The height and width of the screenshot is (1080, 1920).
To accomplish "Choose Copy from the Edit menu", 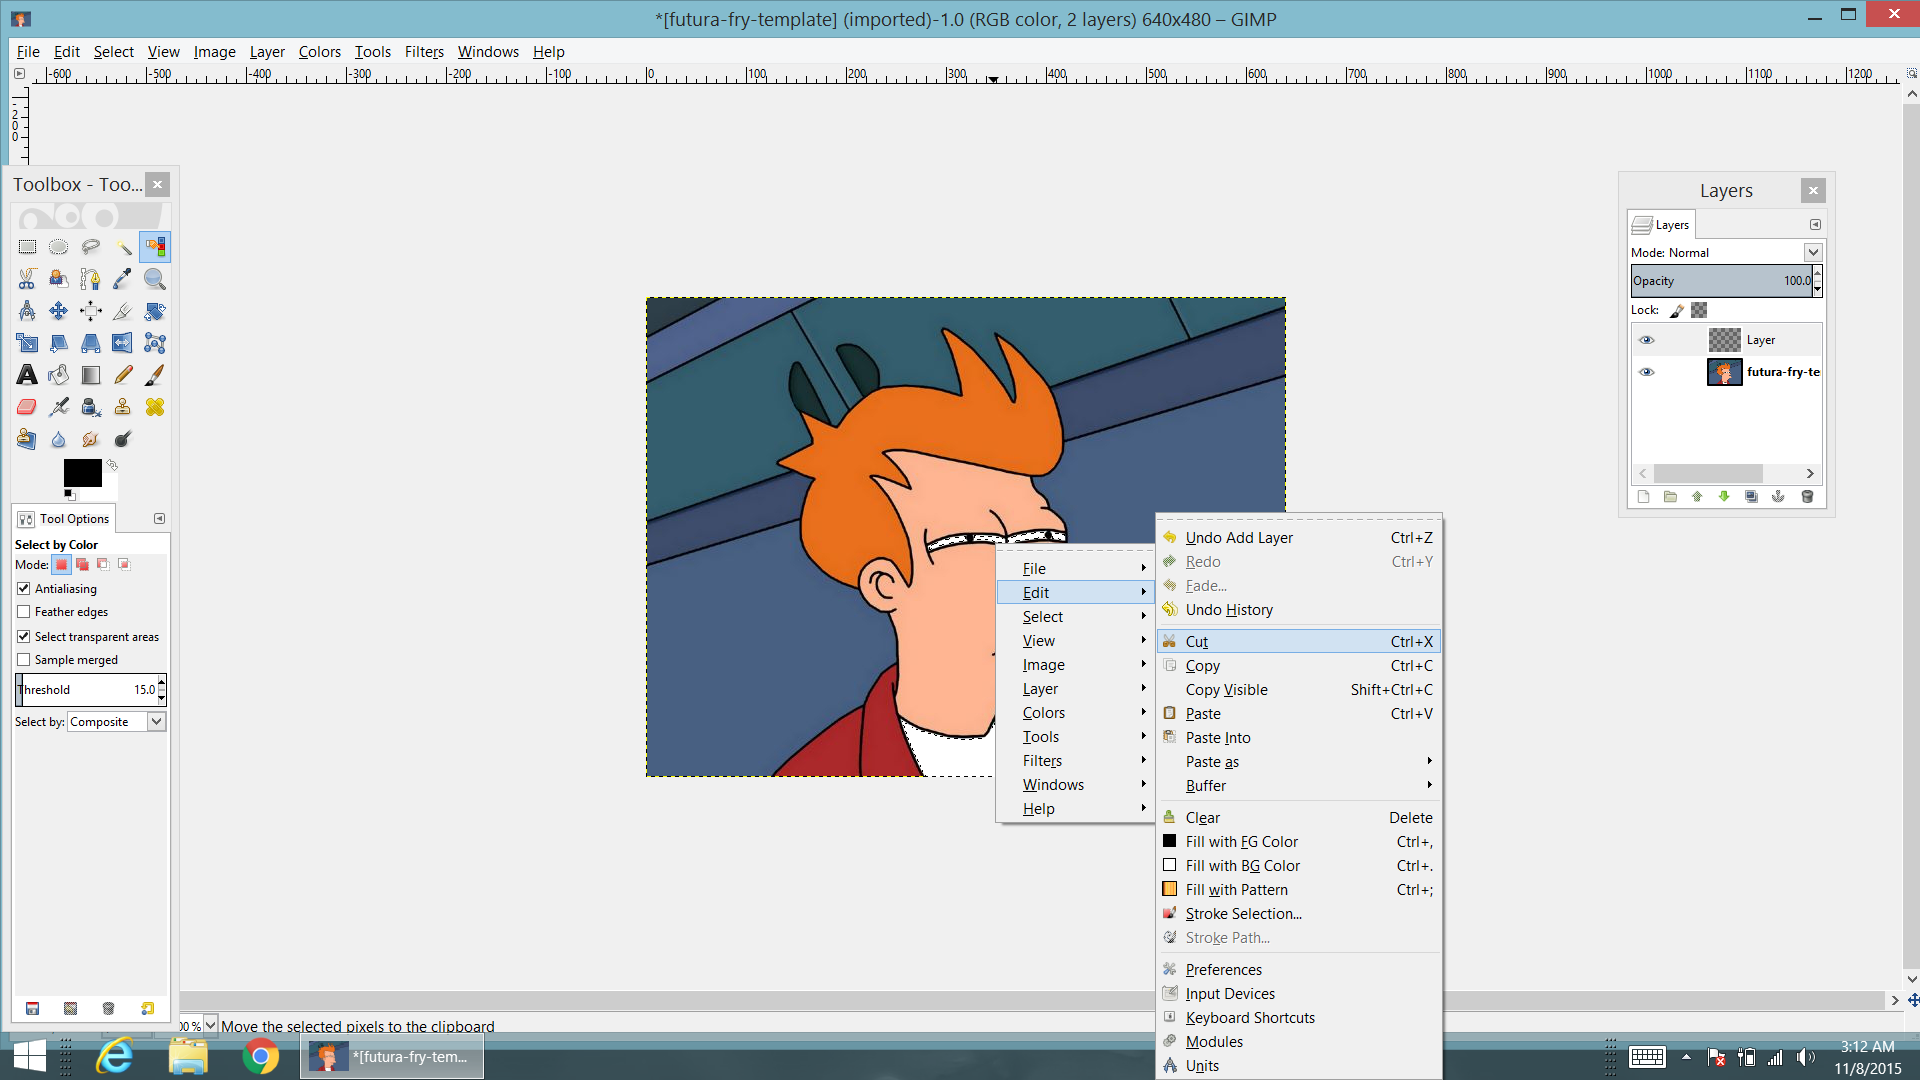I will (x=1299, y=666).
